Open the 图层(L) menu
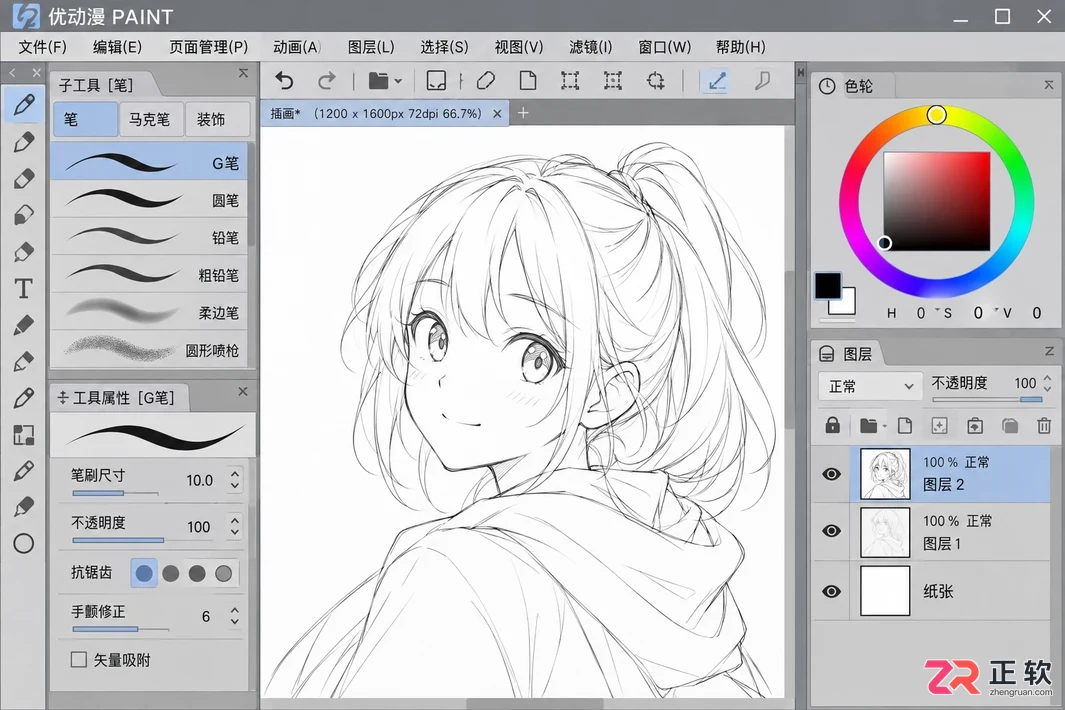This screenshot has height=710, width=1065. [371, 47]
